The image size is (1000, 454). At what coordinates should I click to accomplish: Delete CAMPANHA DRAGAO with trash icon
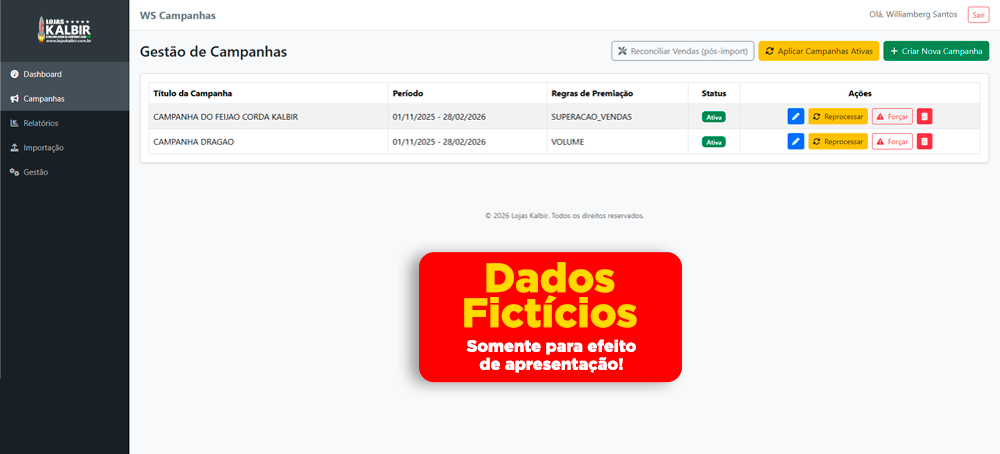[x=925, y=142]
